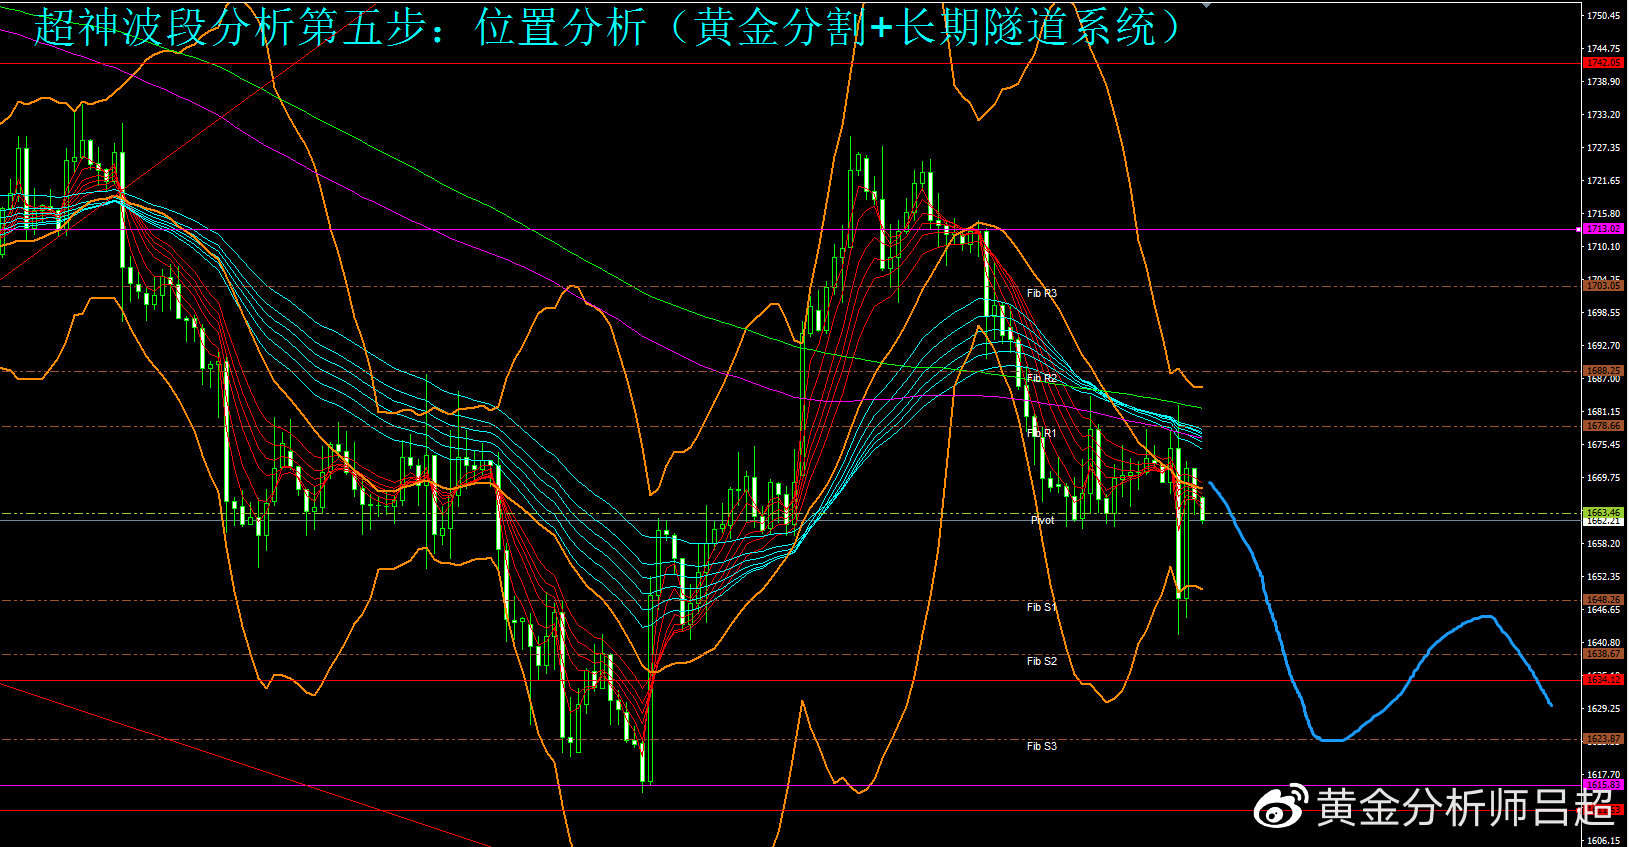Click the 1715.80 price axis value
1629x847 pixels.
[1603, 214]
